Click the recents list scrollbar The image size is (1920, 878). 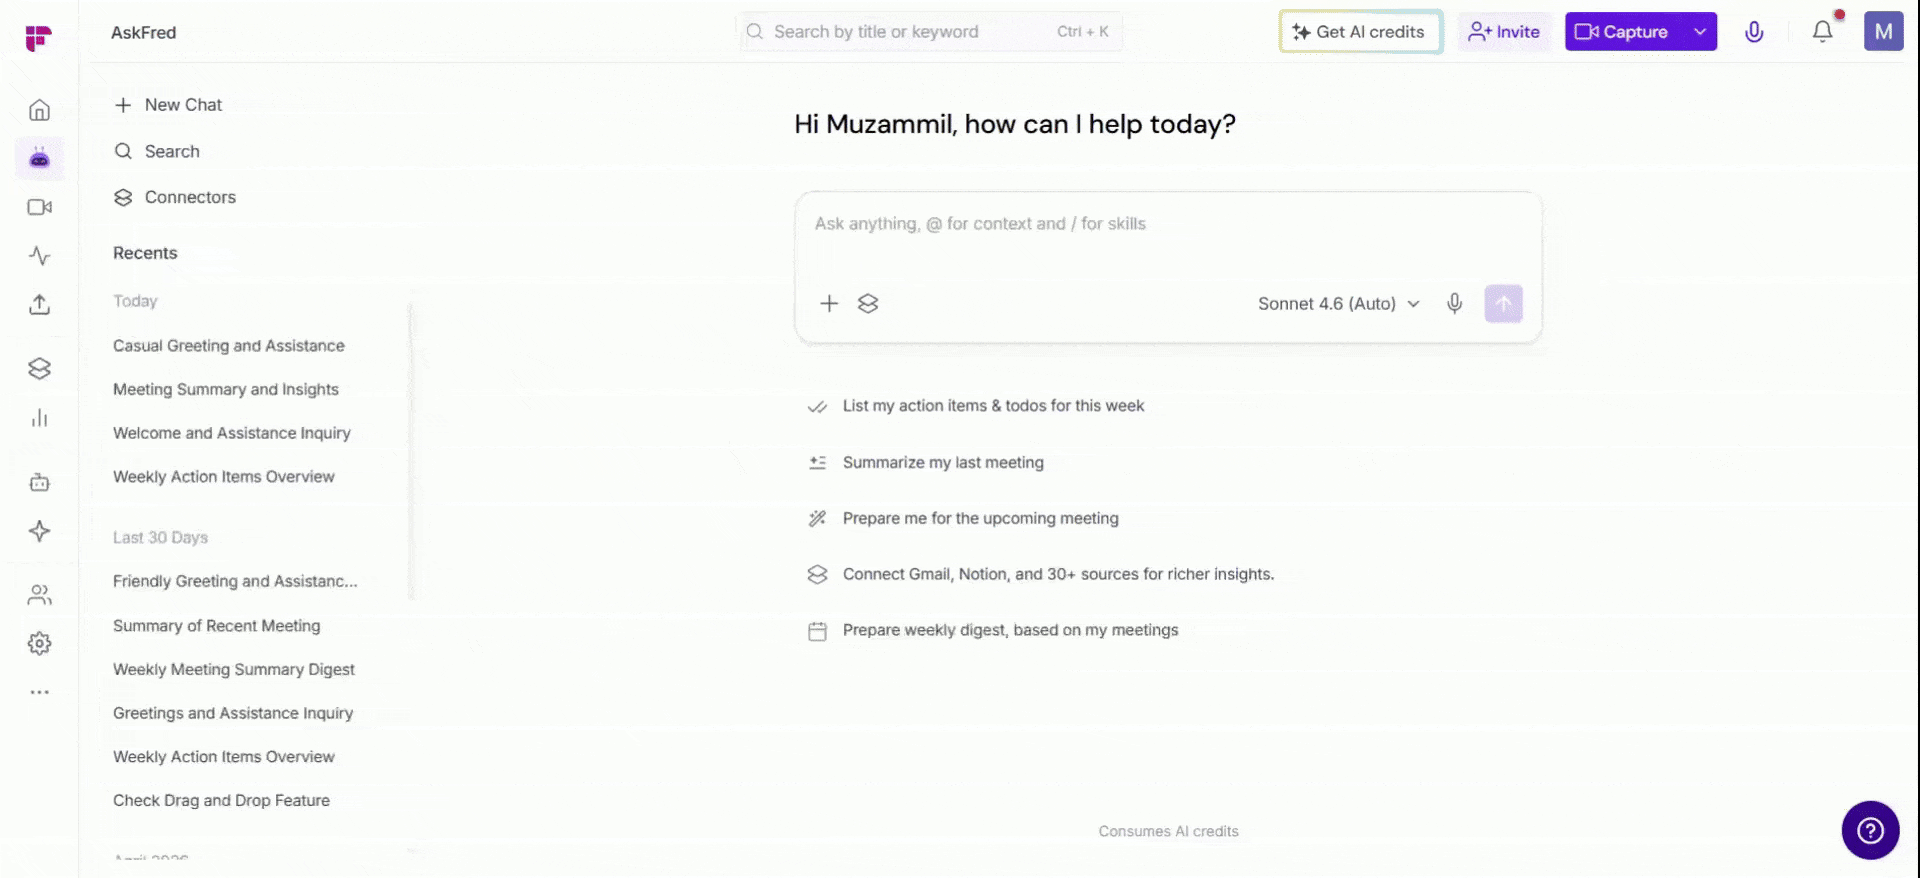click(410, 450)
